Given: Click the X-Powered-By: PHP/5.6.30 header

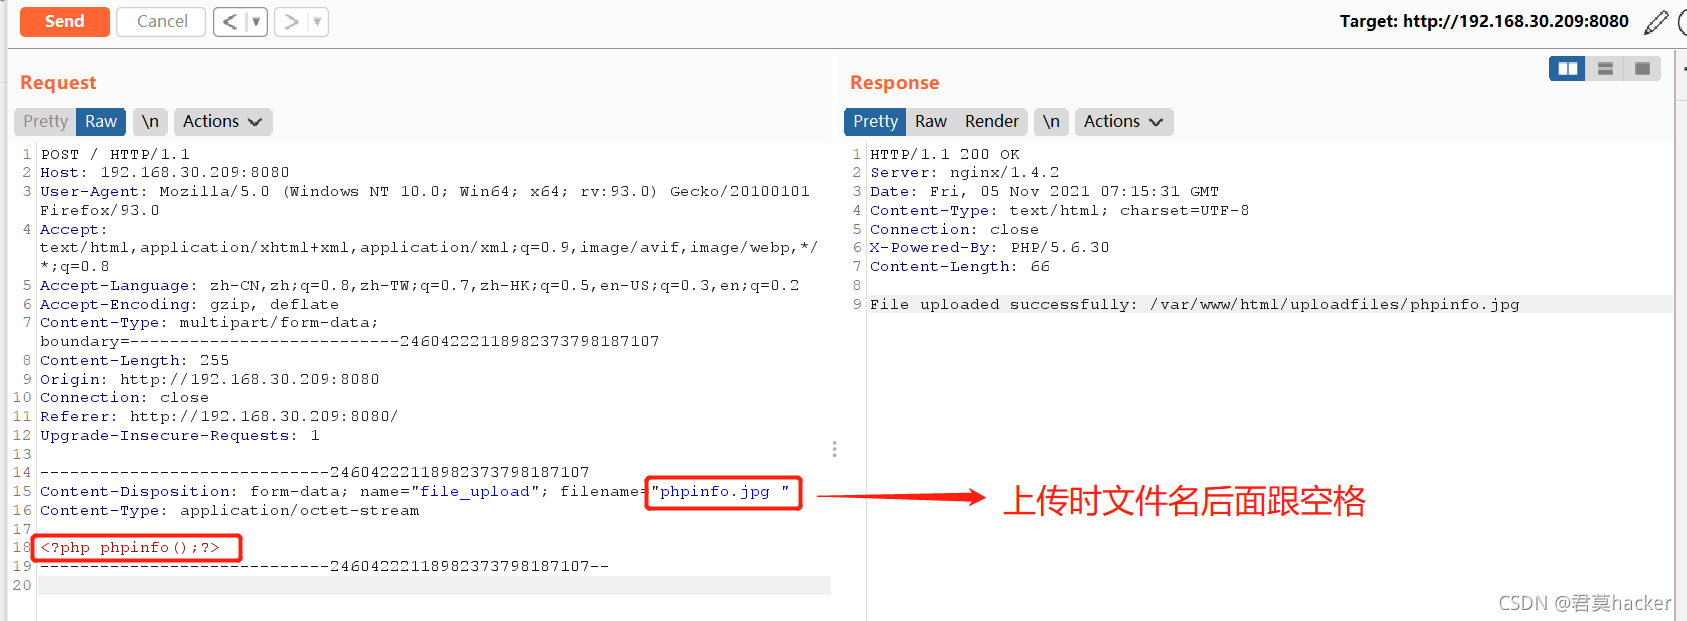Looking at the screenshot, I should point(990,247).
